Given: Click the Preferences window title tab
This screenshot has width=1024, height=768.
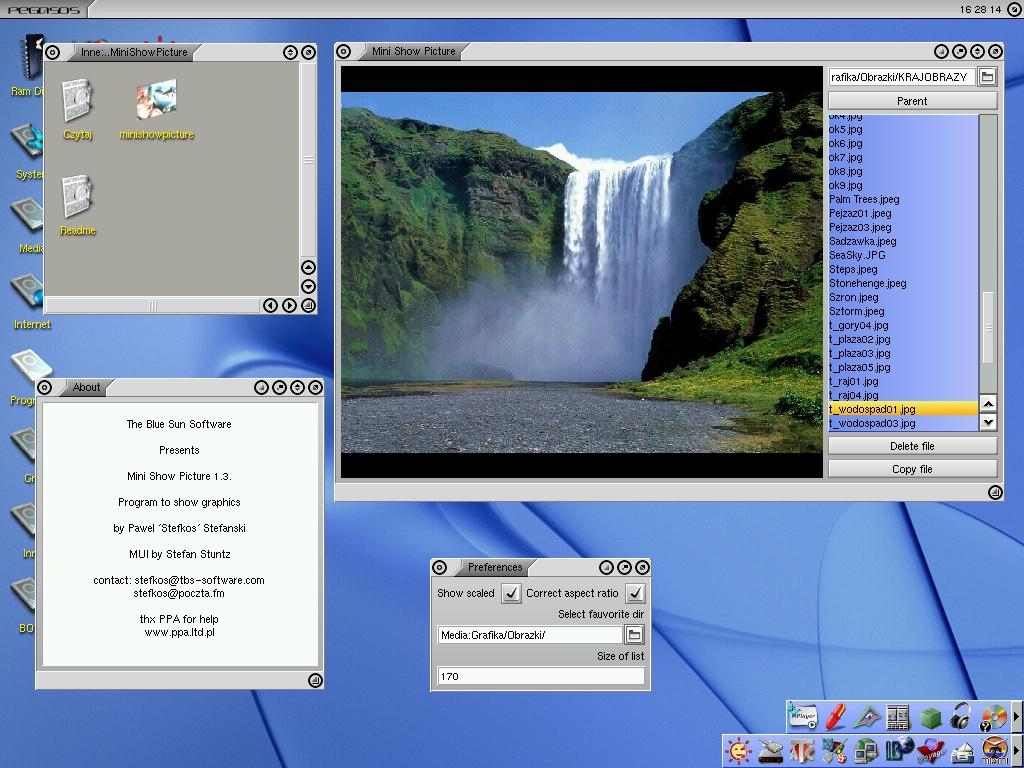Looking at the screenshot, I should [494, 567].
